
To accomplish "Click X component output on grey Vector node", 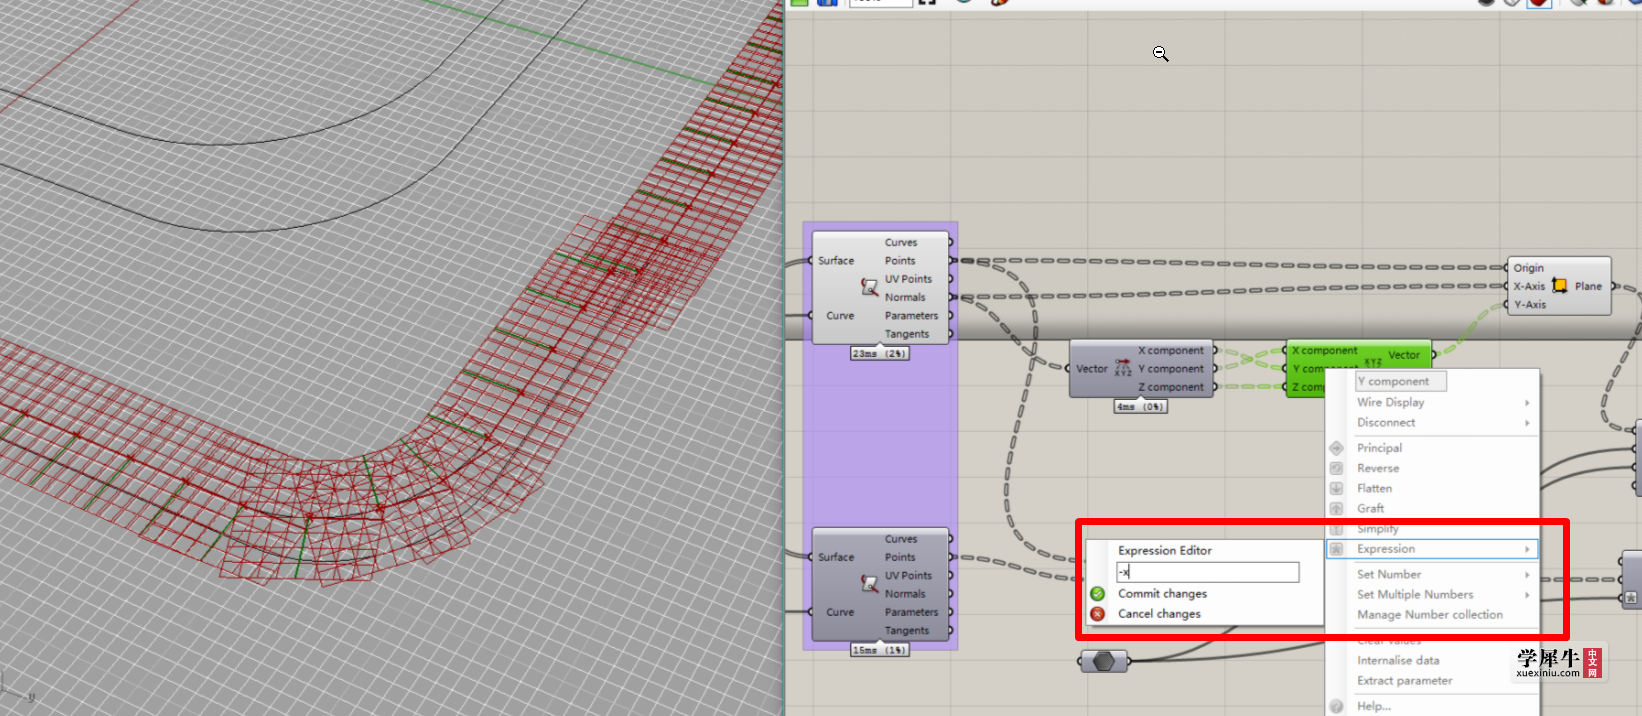I will [x=1170, y=350].
